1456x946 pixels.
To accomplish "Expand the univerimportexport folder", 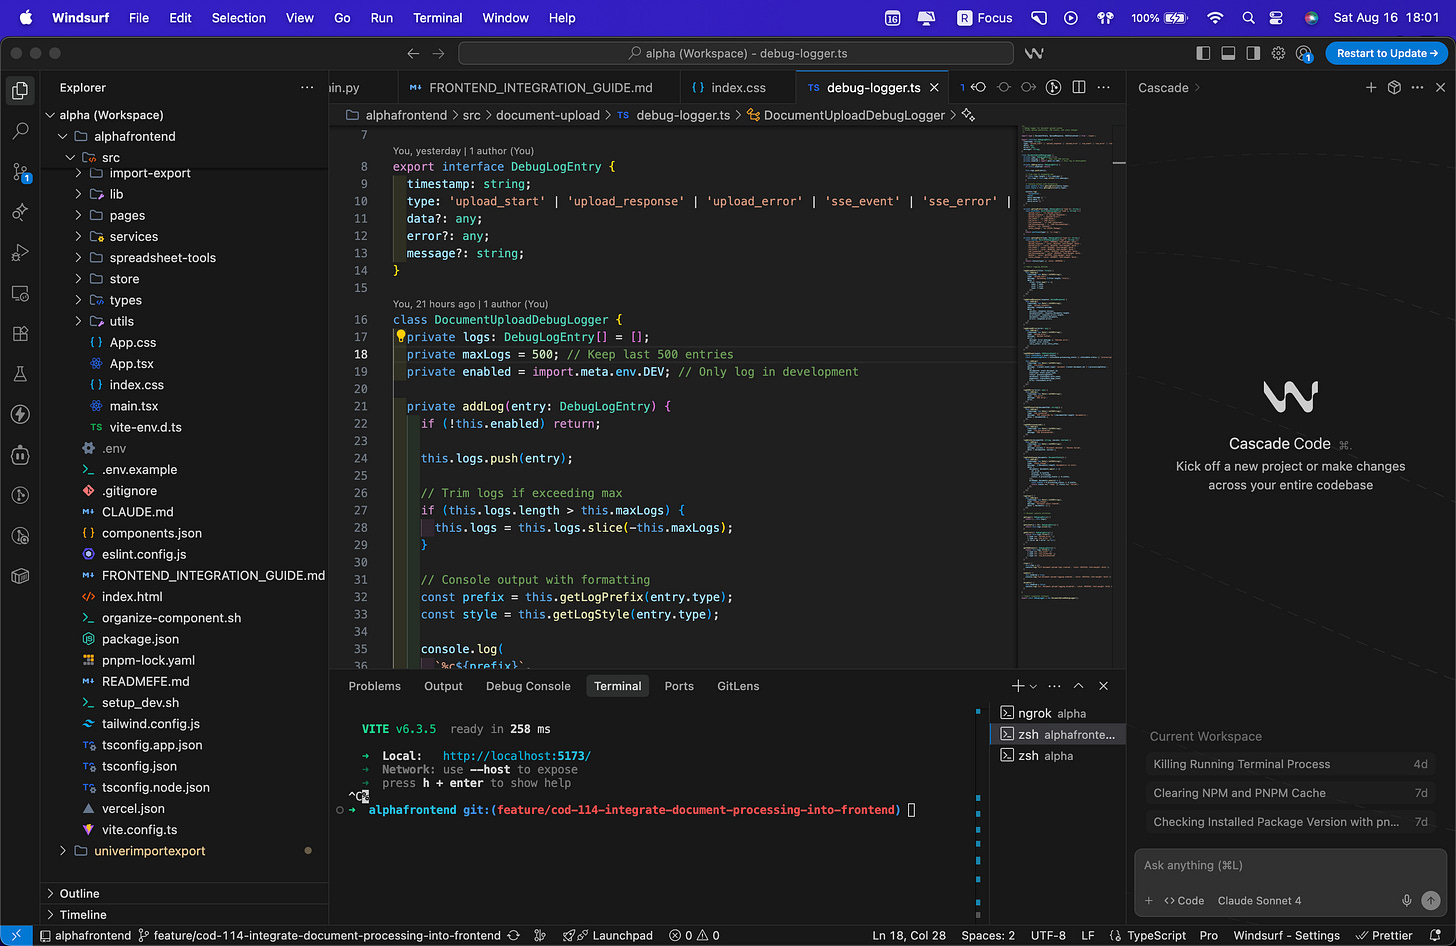I will pos(149,851).
